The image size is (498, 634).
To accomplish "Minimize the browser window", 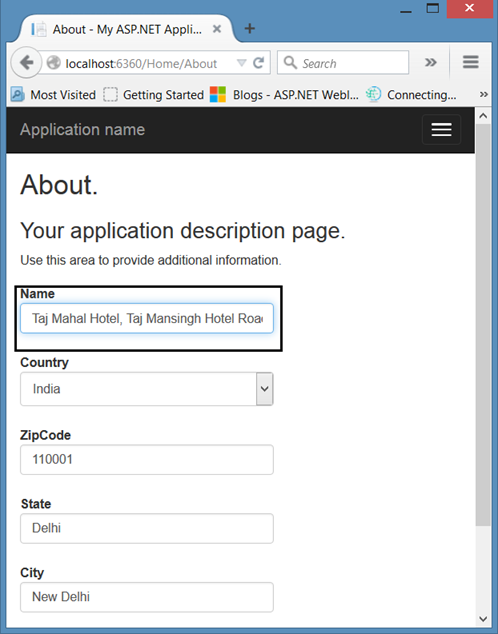I will tap(405, 11).
